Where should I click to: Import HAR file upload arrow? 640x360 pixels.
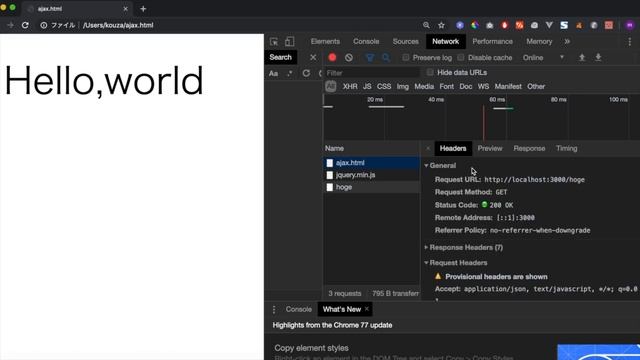point(582,58)
